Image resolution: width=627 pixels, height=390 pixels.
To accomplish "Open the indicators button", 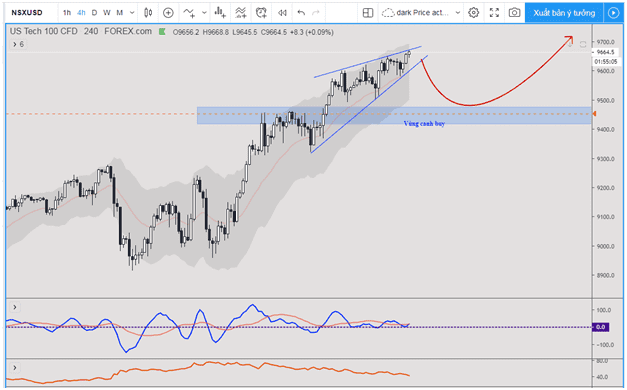I will 189,13.
